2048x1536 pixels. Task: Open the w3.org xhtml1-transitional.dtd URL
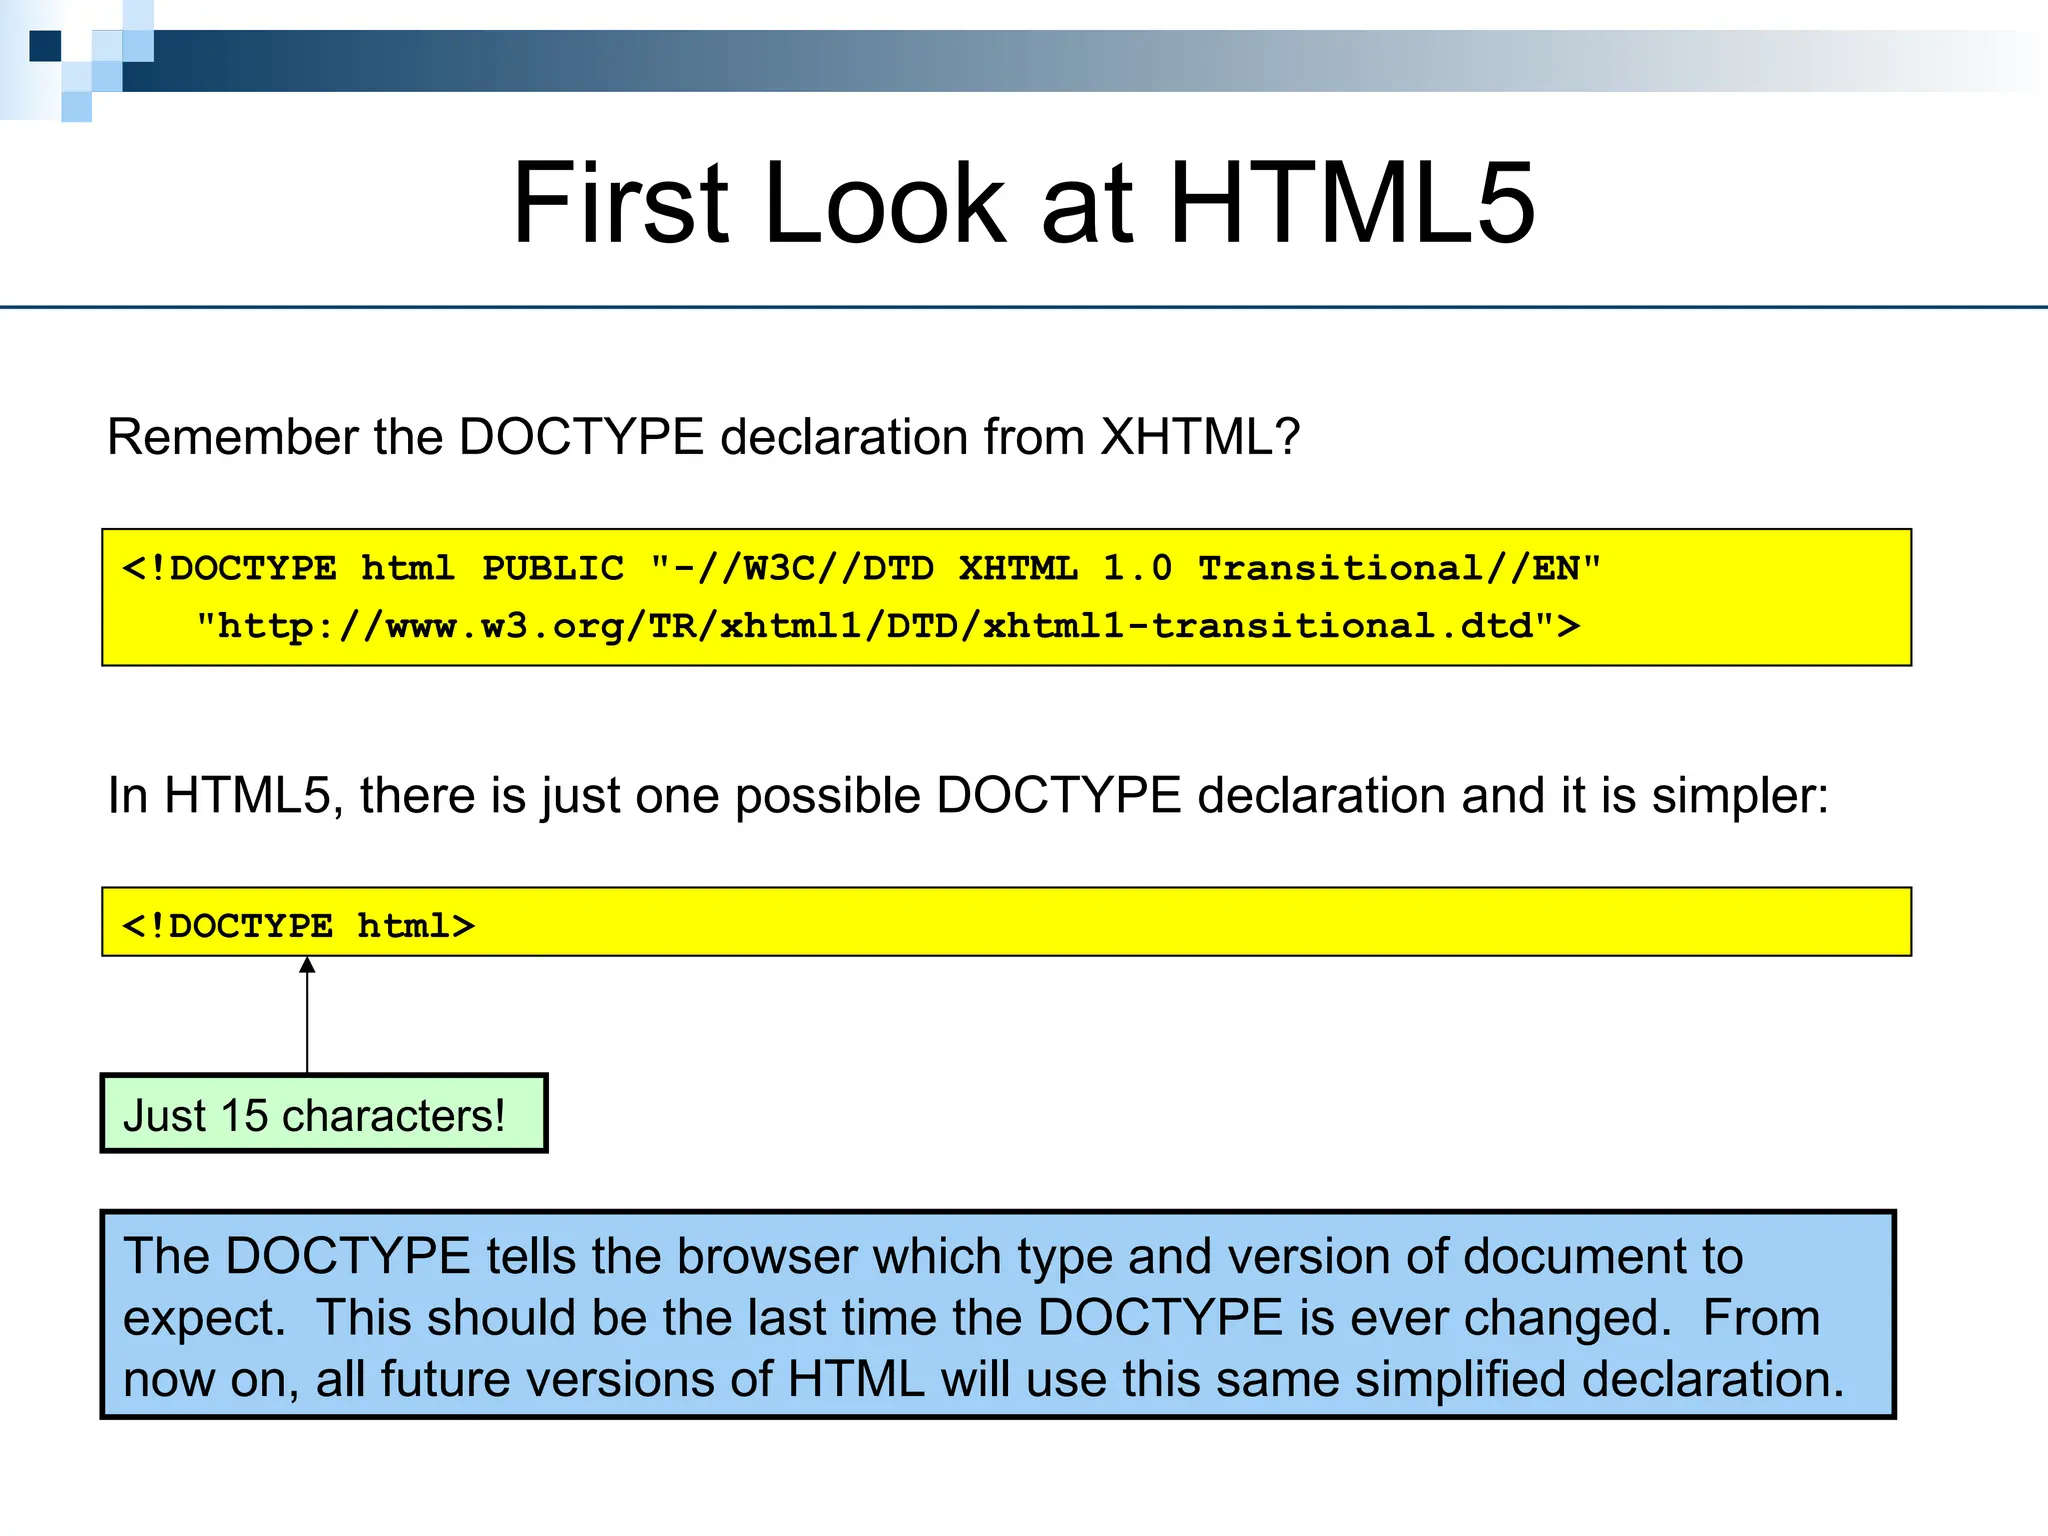[x=886, y=626]
